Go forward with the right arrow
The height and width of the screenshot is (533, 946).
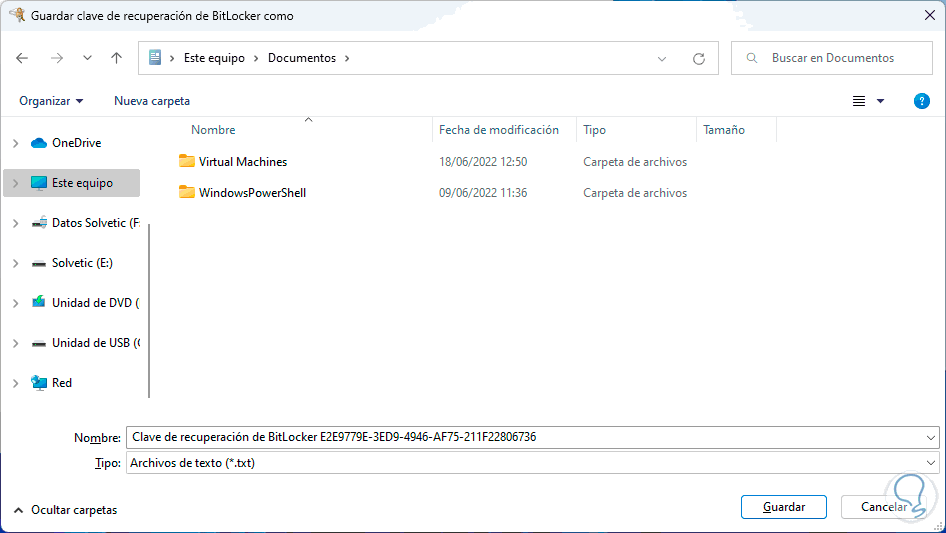(57, 58)
